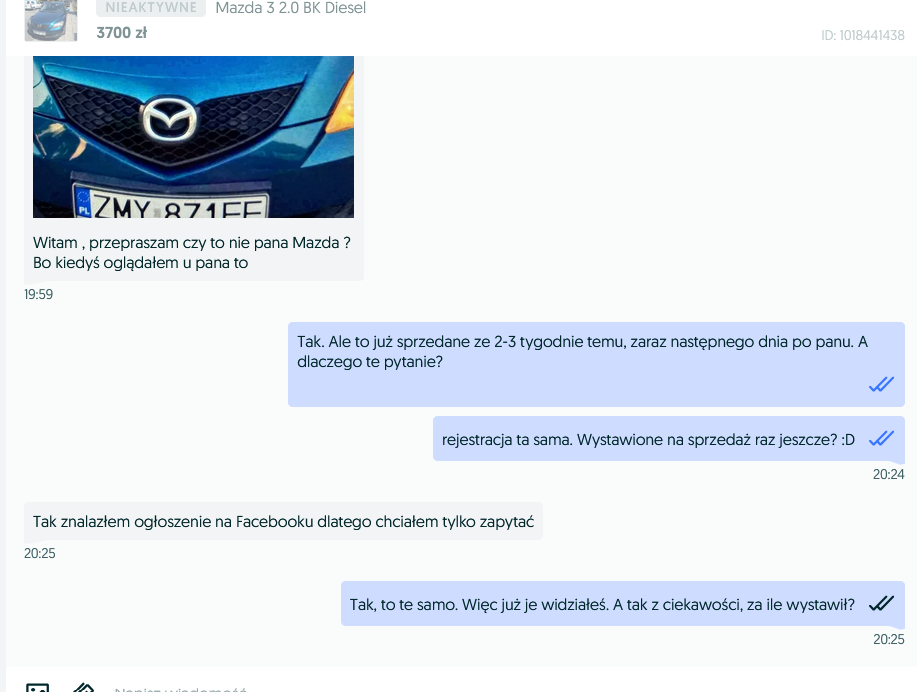The image size is (917, 692).
Task: Click the dark double checkmark on the last sent message
Action: [x=880, y=603]
